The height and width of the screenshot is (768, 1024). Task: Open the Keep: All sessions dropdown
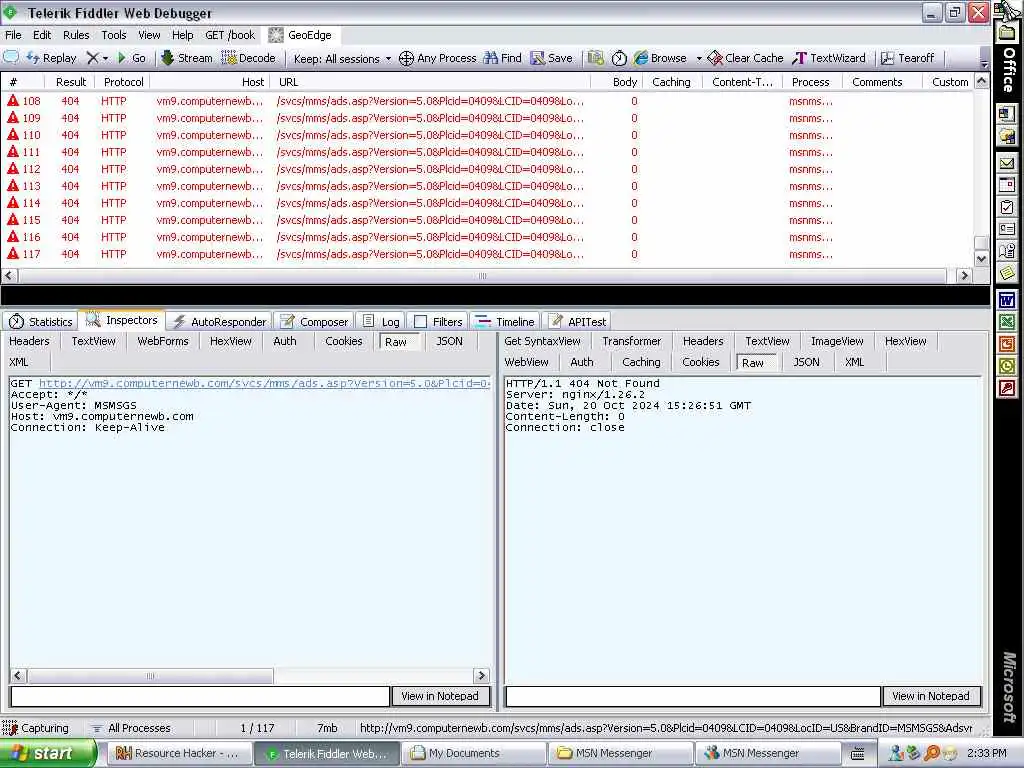click(x=342, y=59)
